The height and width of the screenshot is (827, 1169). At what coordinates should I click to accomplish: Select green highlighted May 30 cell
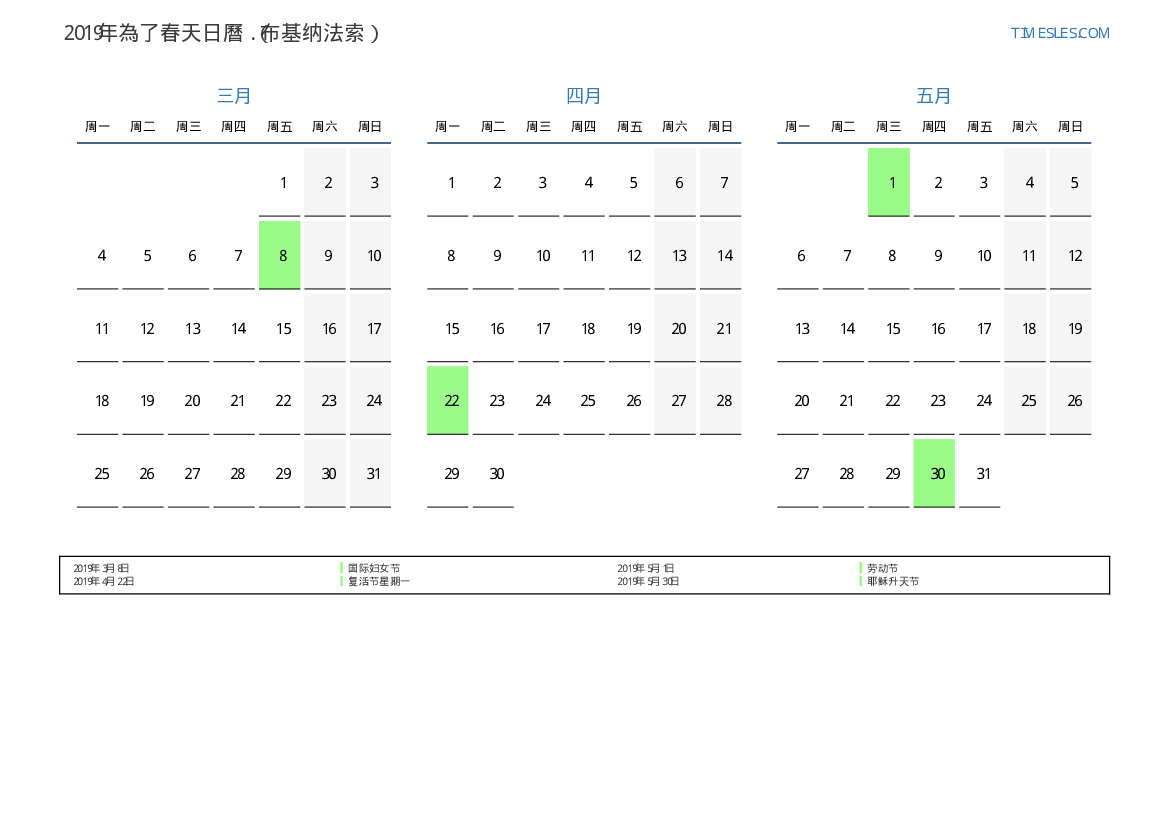coord(934,473)
